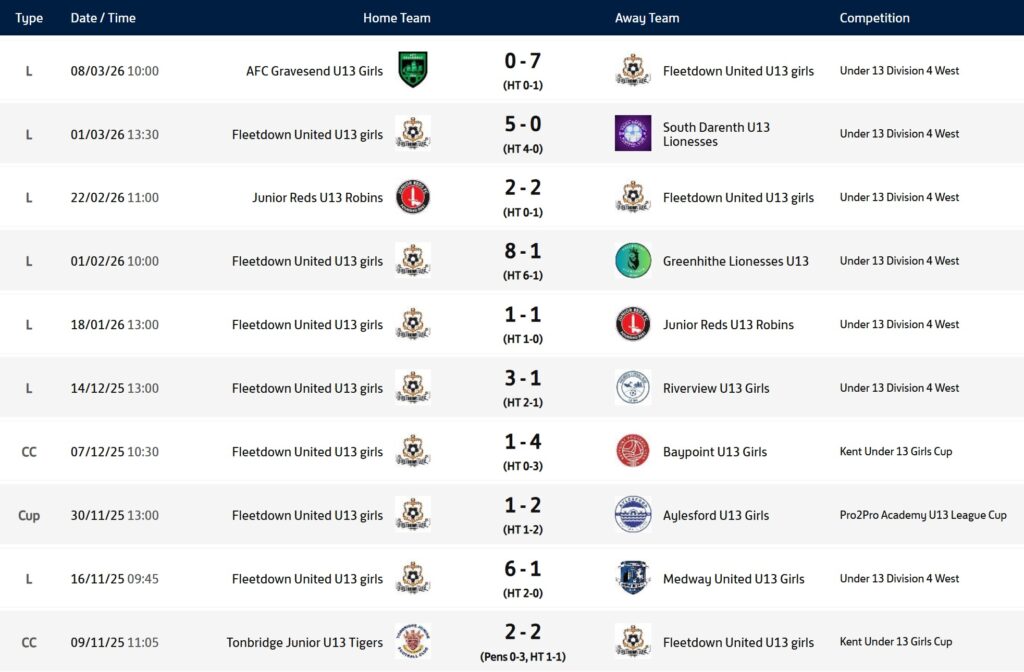Click the Baypoint U13 Girls red badge
This screenshot has width=1024, height=672.
tap(632, 452)
